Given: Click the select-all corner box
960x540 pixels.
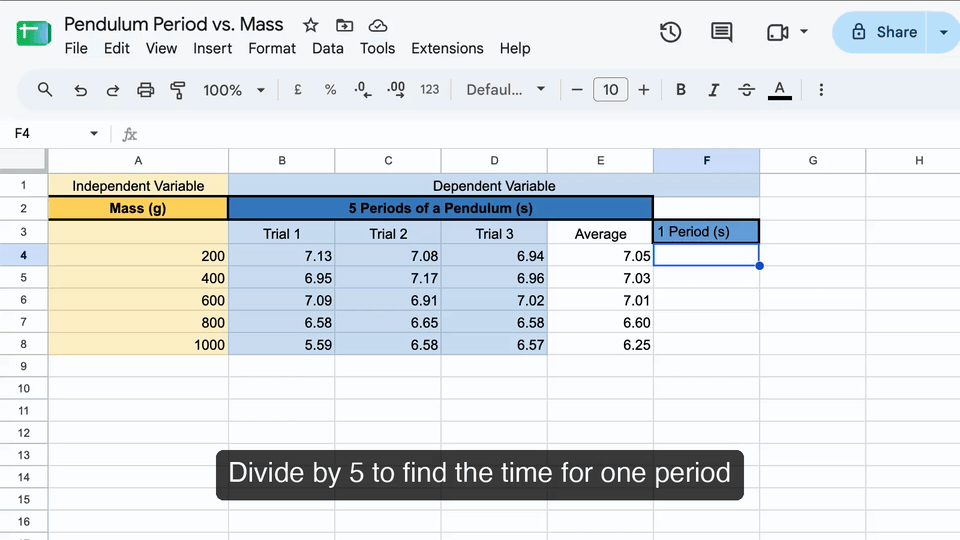Looking at the screenshot, I should [x=23, y=160].
